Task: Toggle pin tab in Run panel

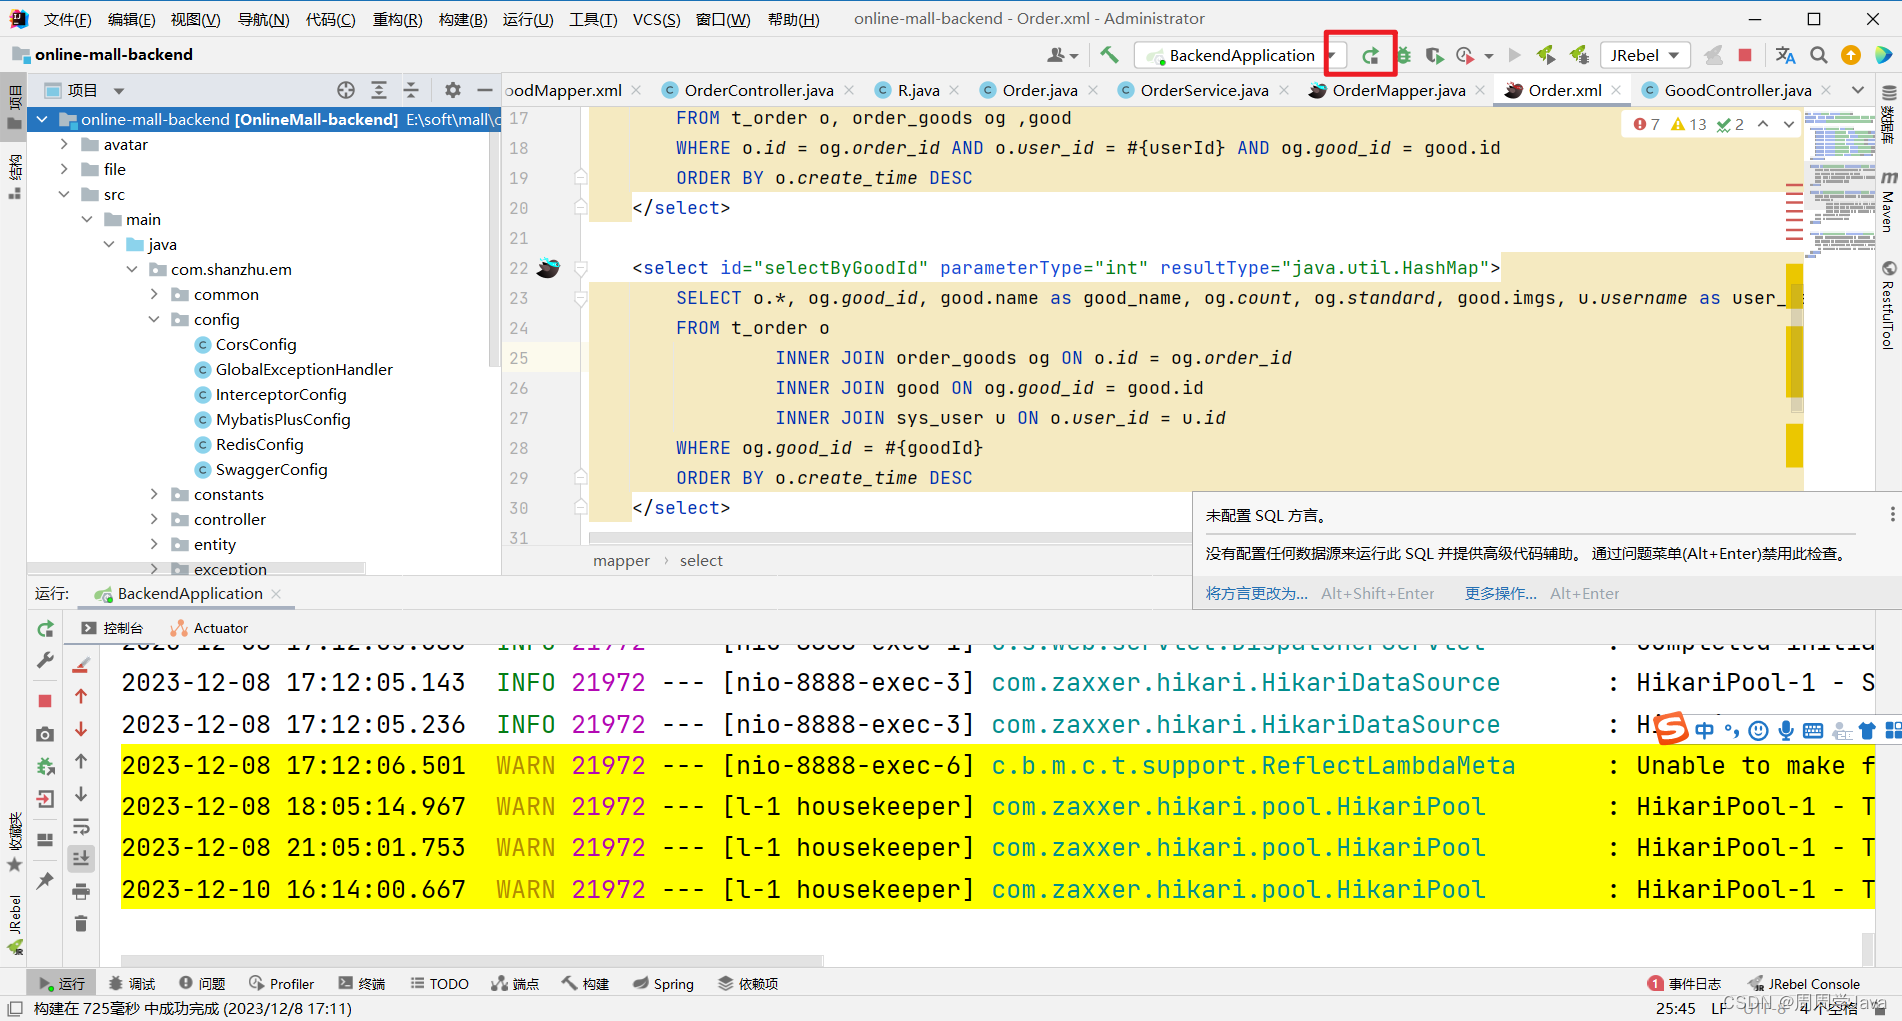Action: [45, 881]
